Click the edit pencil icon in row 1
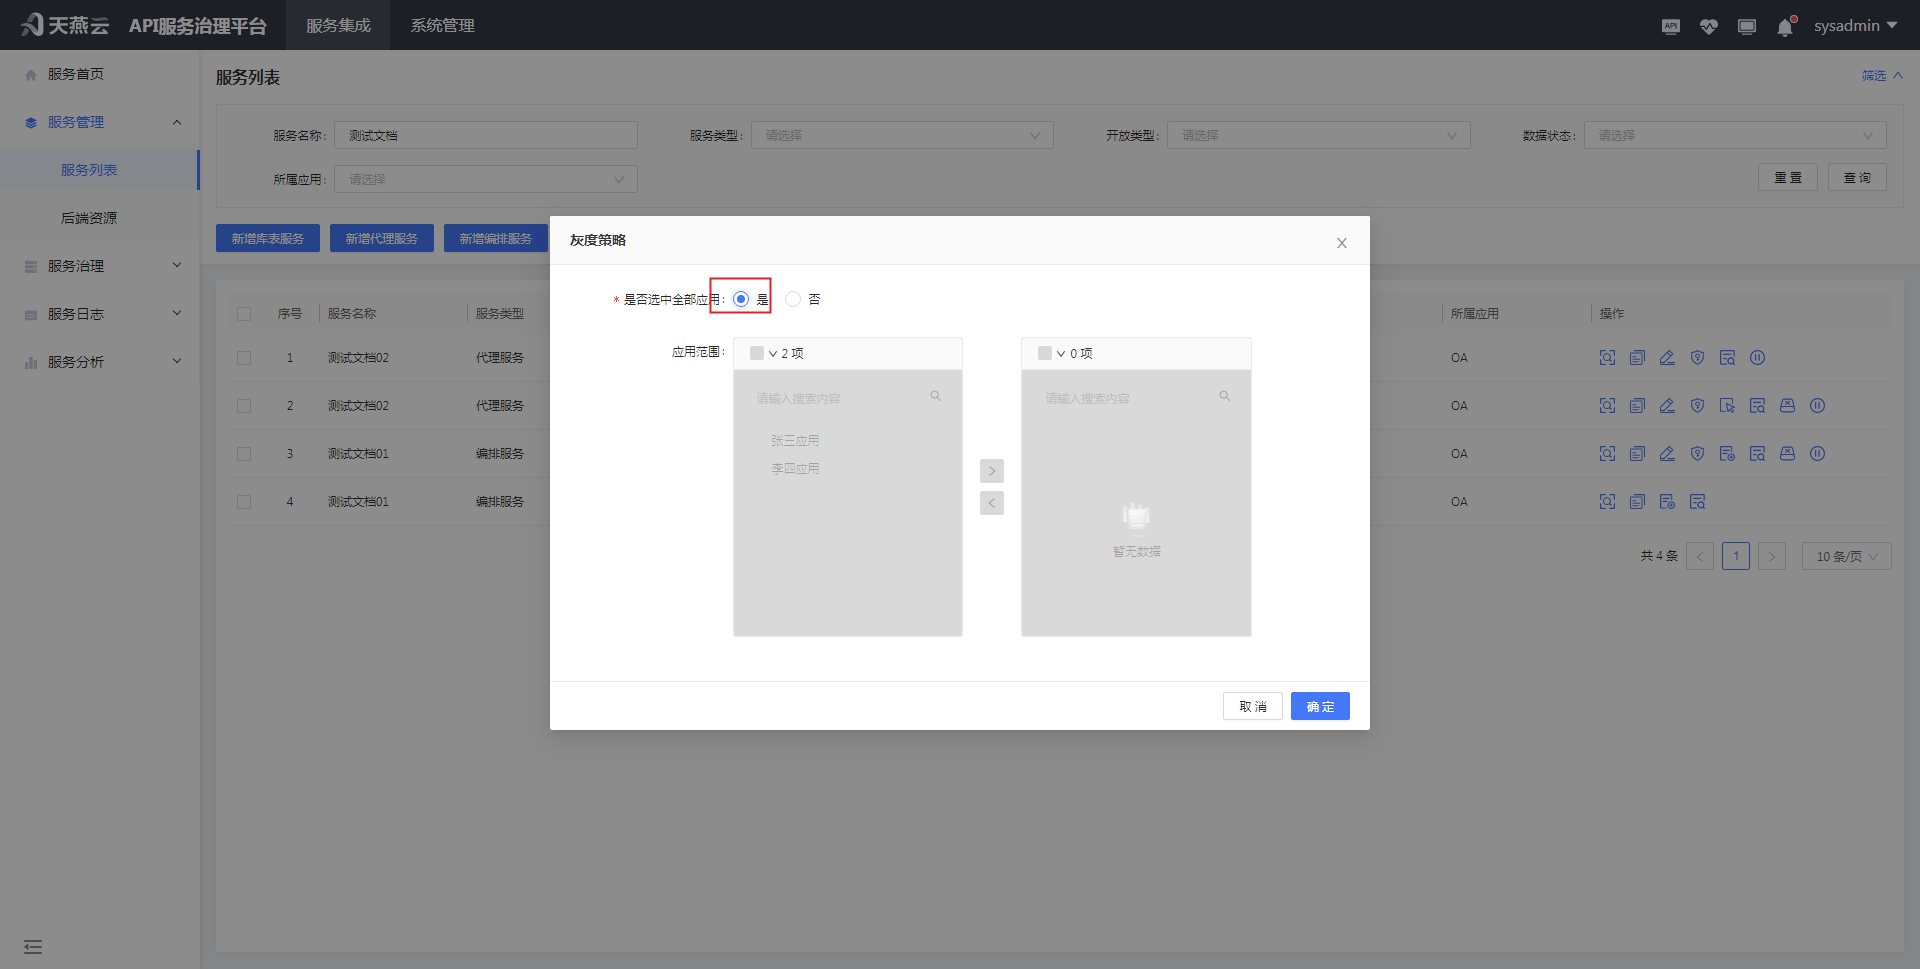 (x=1667, y=358)
